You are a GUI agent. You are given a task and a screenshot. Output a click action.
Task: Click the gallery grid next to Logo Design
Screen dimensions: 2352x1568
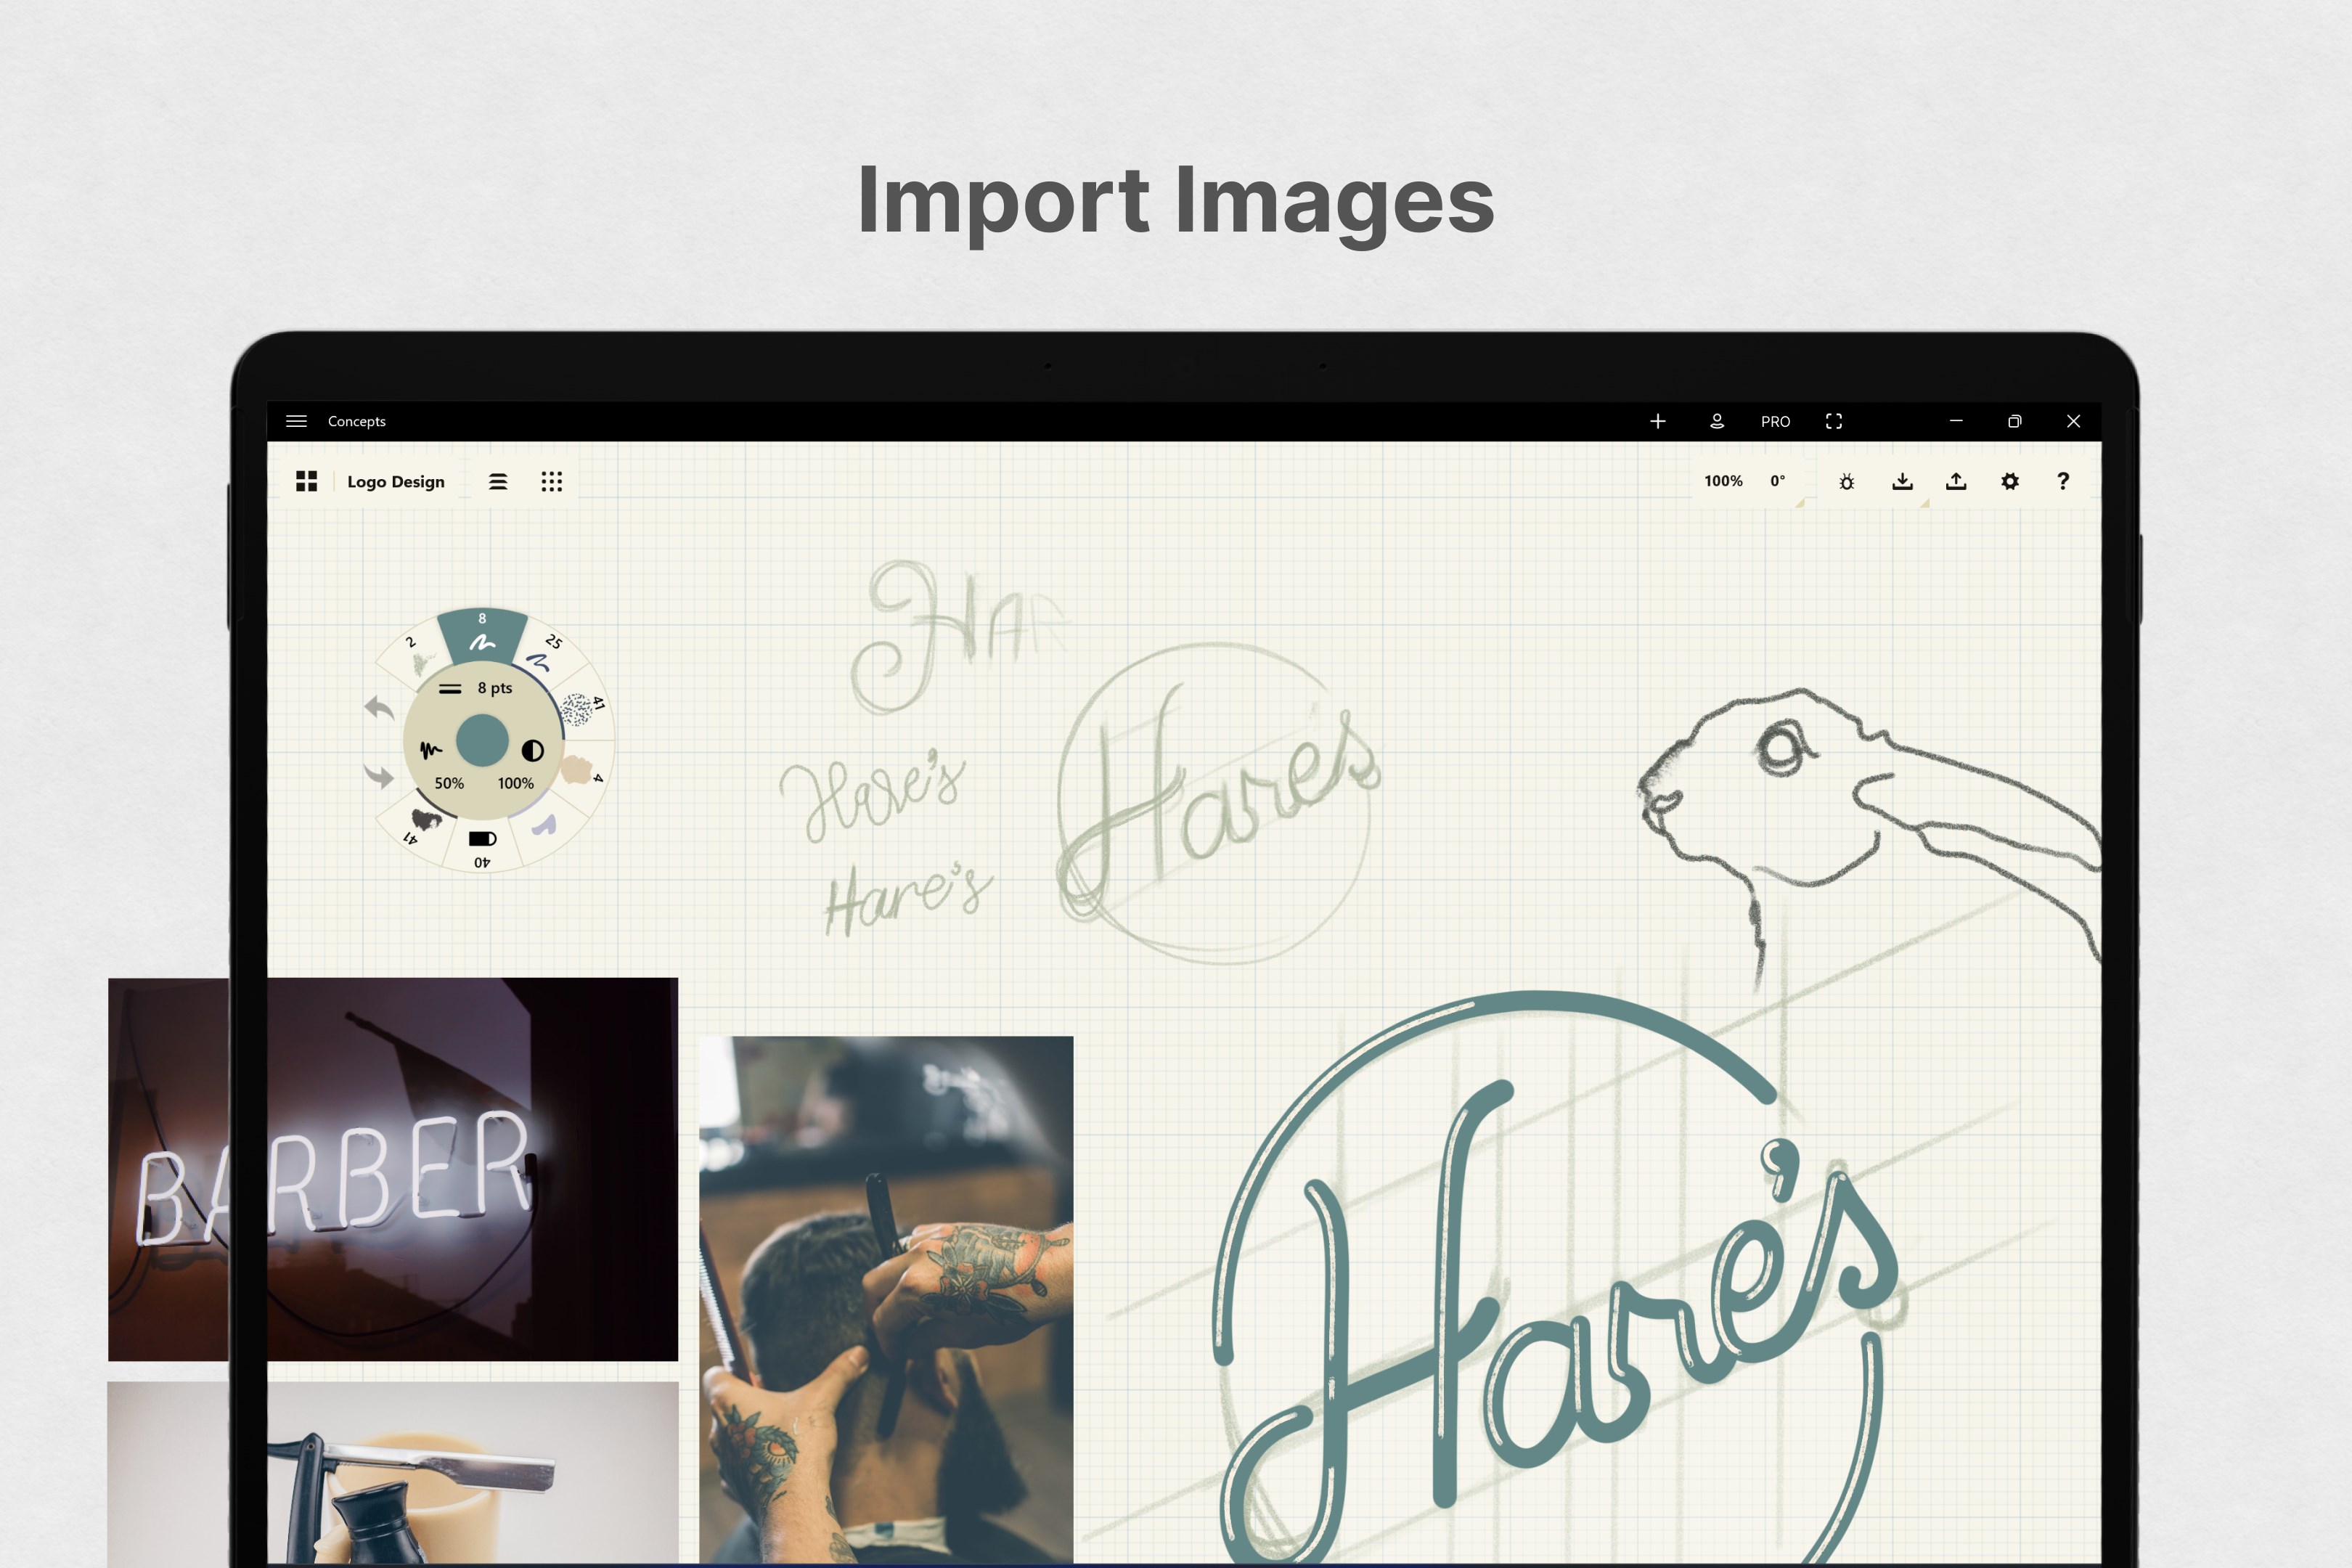pos(308,481)
